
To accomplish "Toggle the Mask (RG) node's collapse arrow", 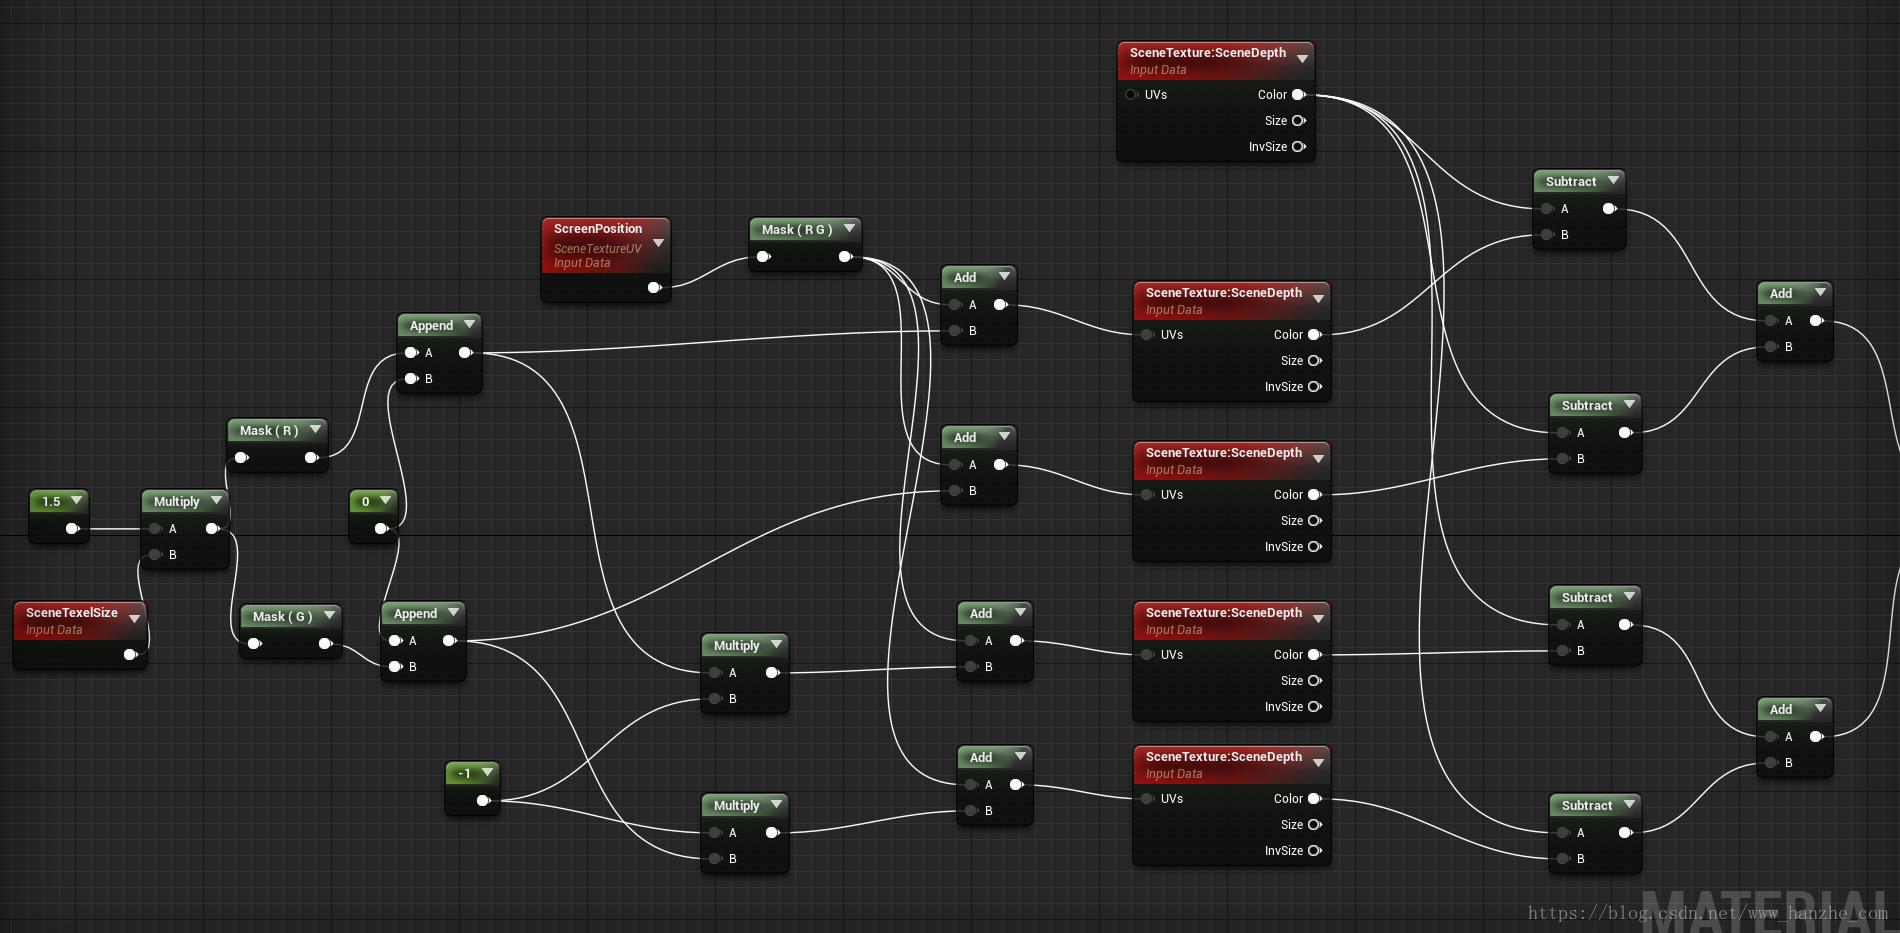I will coord(849,229).
